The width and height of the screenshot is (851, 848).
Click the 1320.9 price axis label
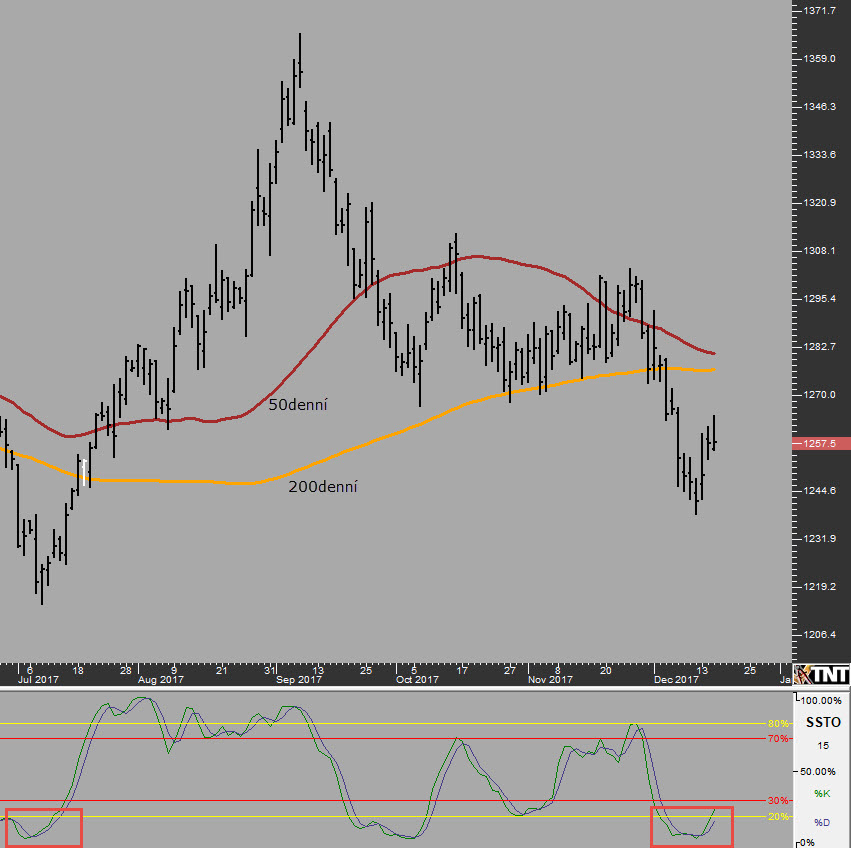click(x=820, y=202)
